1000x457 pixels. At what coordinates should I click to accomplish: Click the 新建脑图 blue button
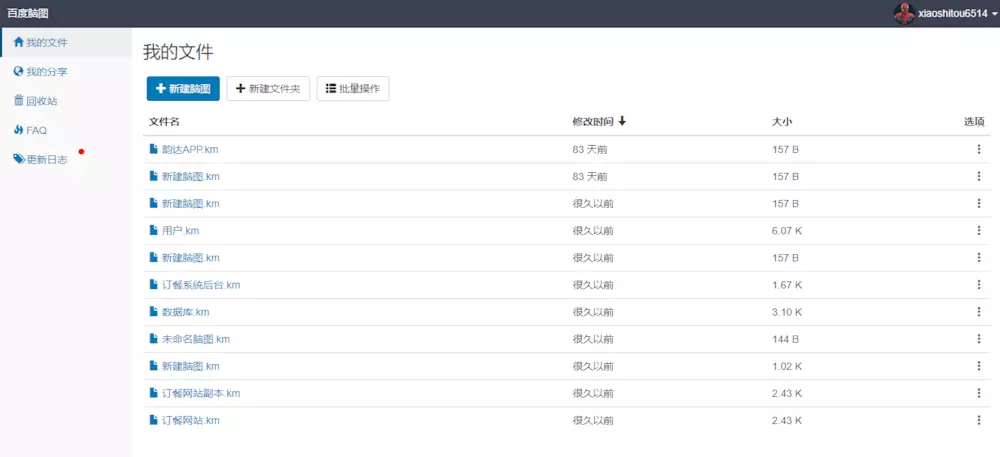pos(183,89)
